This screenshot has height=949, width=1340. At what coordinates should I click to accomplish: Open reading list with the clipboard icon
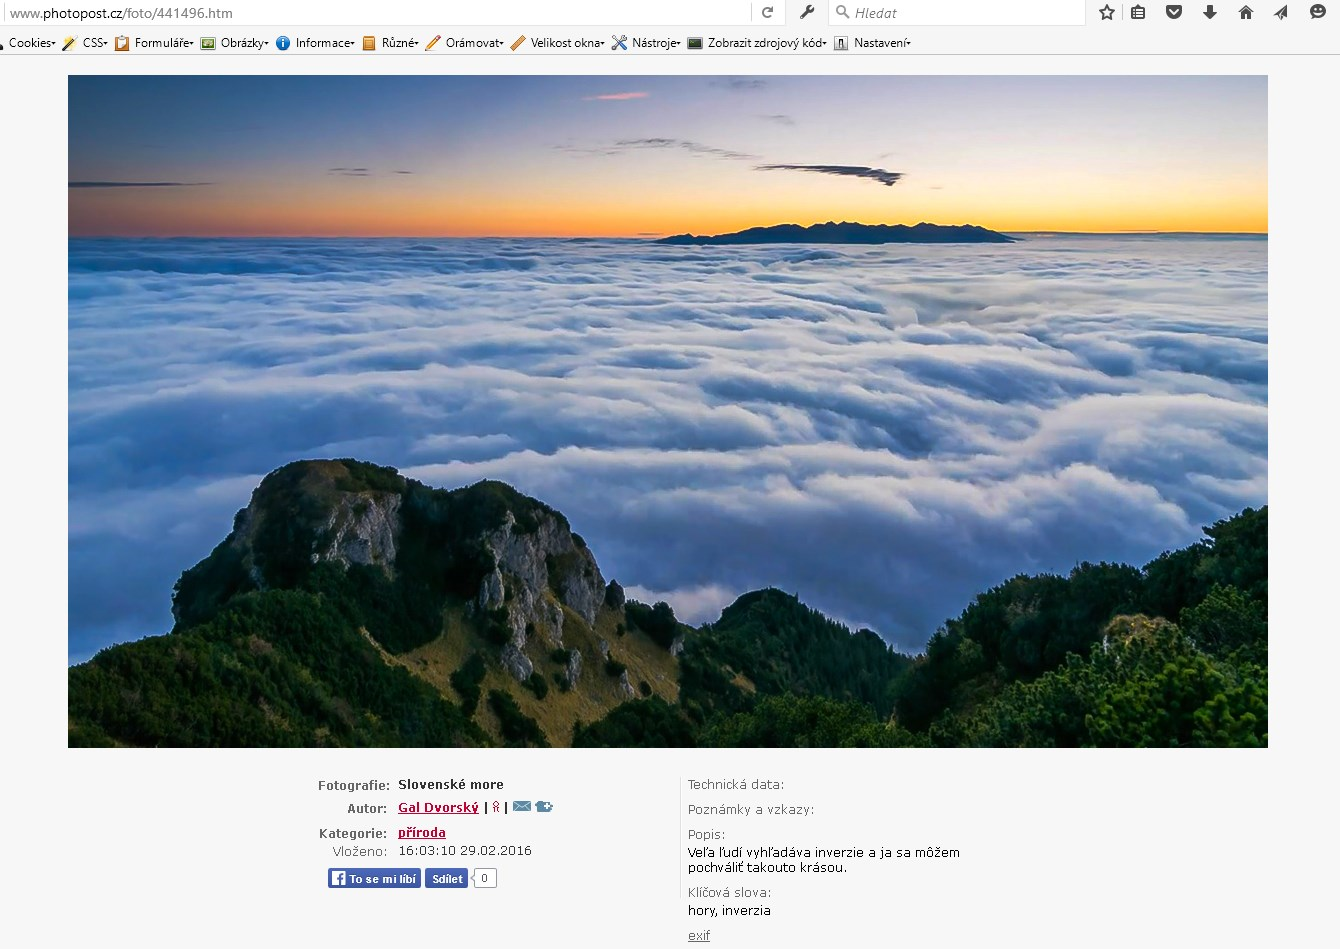(1138, 12)
